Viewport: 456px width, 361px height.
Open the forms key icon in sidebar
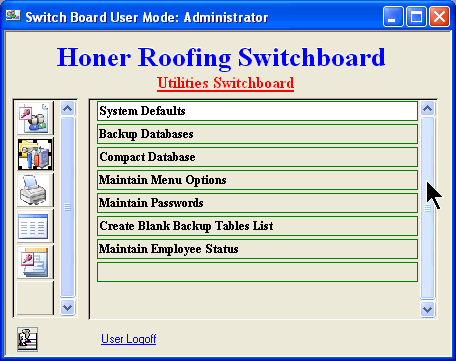pos(35,262)
